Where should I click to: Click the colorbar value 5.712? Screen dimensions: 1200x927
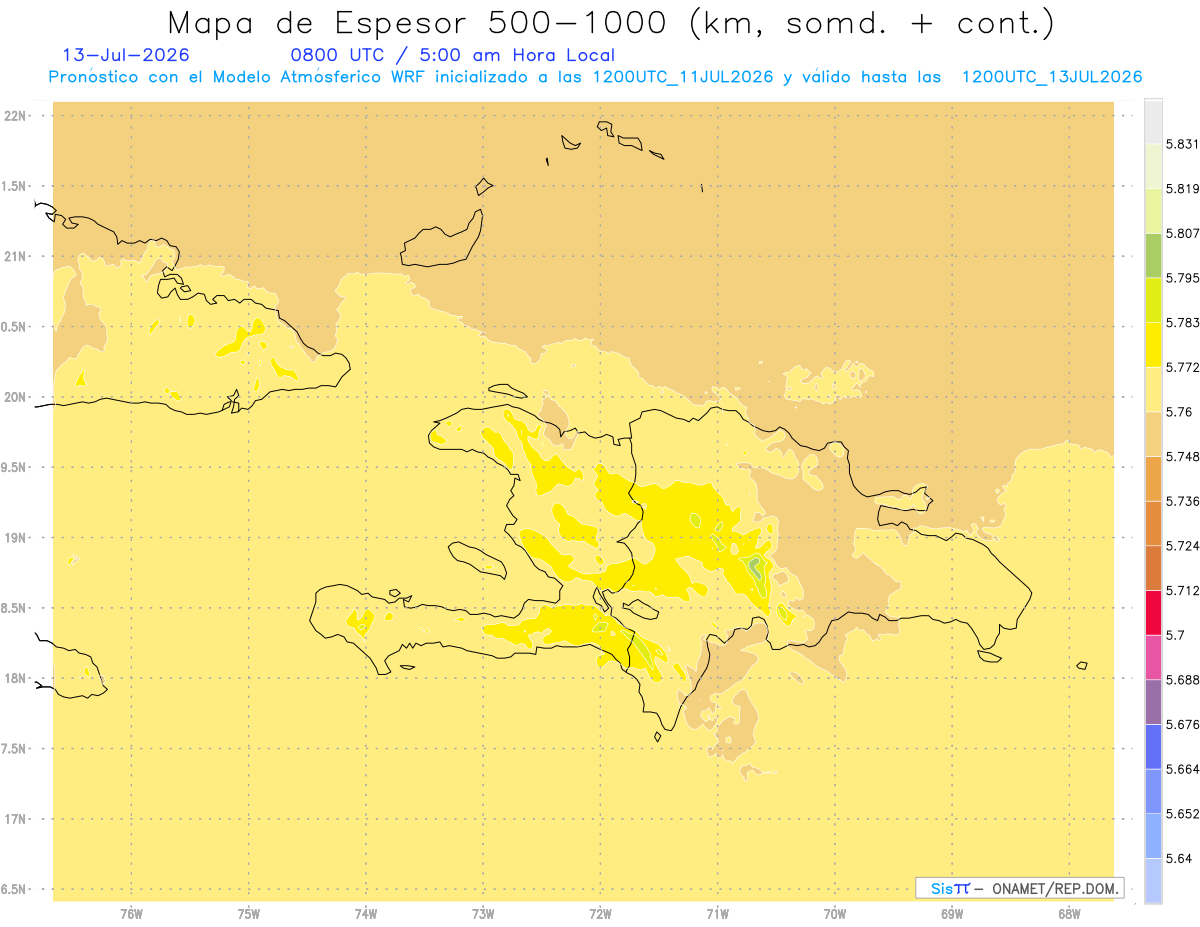coord(1183,590)
